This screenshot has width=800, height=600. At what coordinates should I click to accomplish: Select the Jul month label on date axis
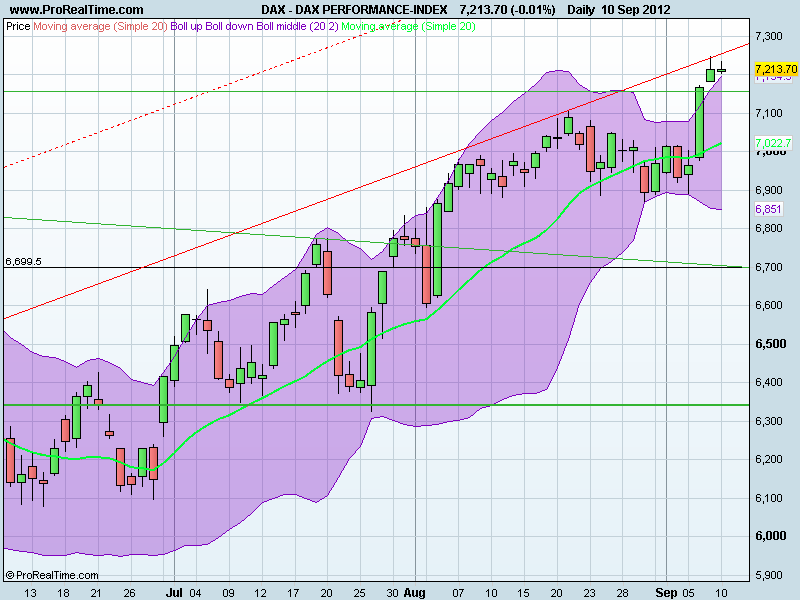[x=174, y=593]
